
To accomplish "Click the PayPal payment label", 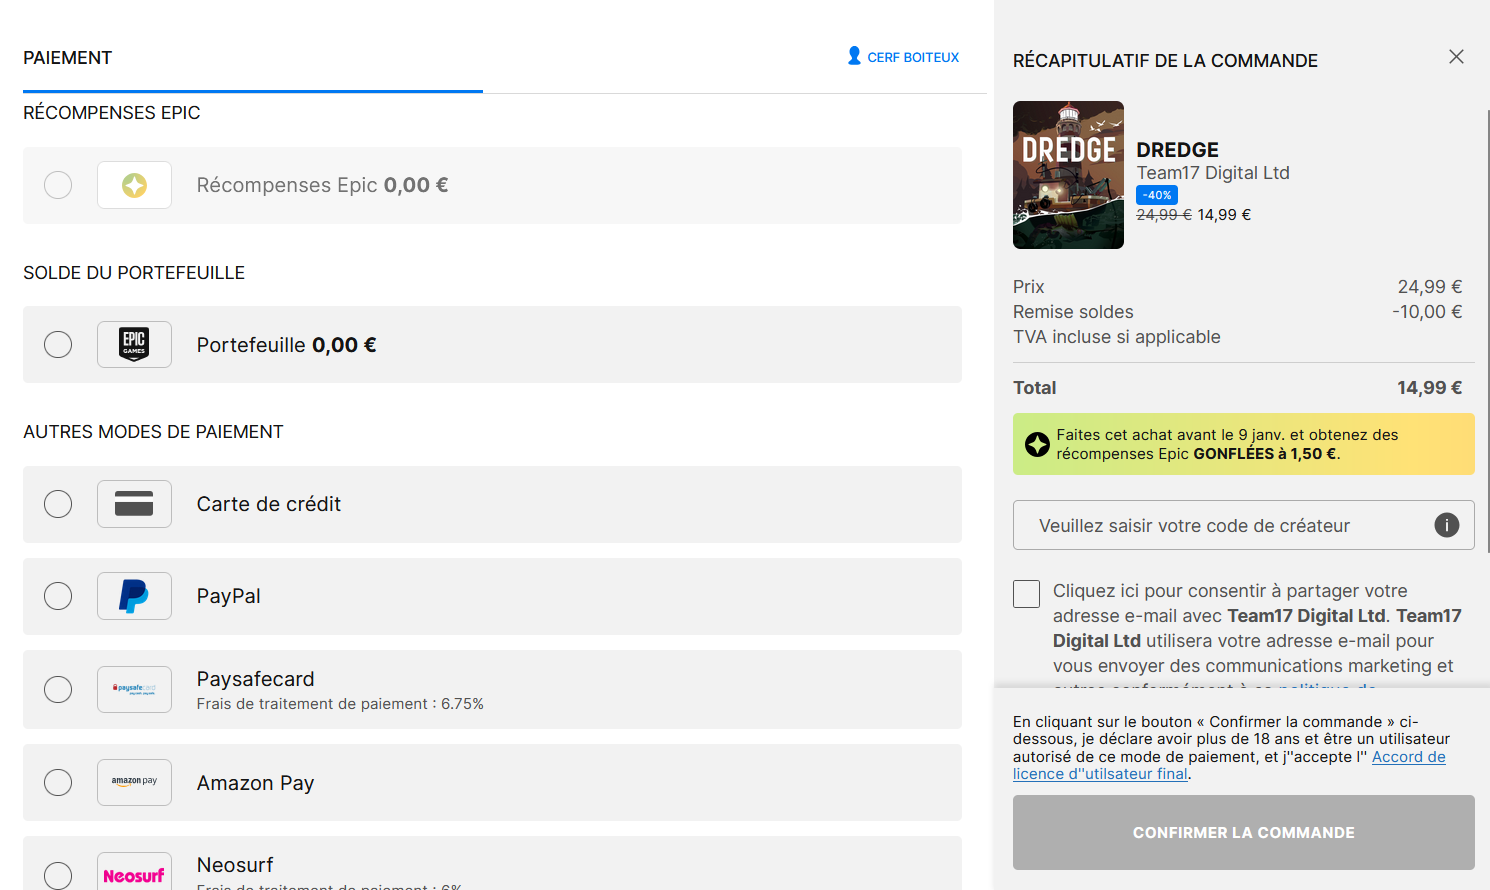I will coord(228,596).
